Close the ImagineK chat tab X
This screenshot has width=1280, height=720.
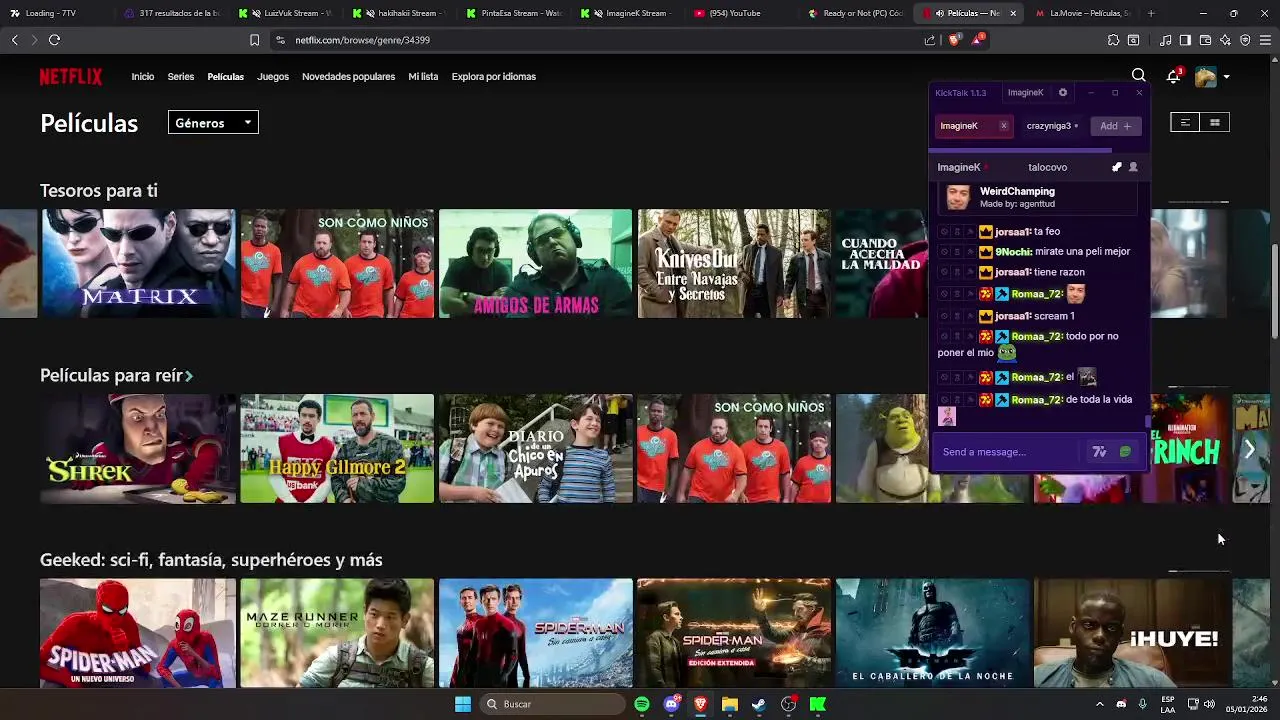coord(1003,126)
